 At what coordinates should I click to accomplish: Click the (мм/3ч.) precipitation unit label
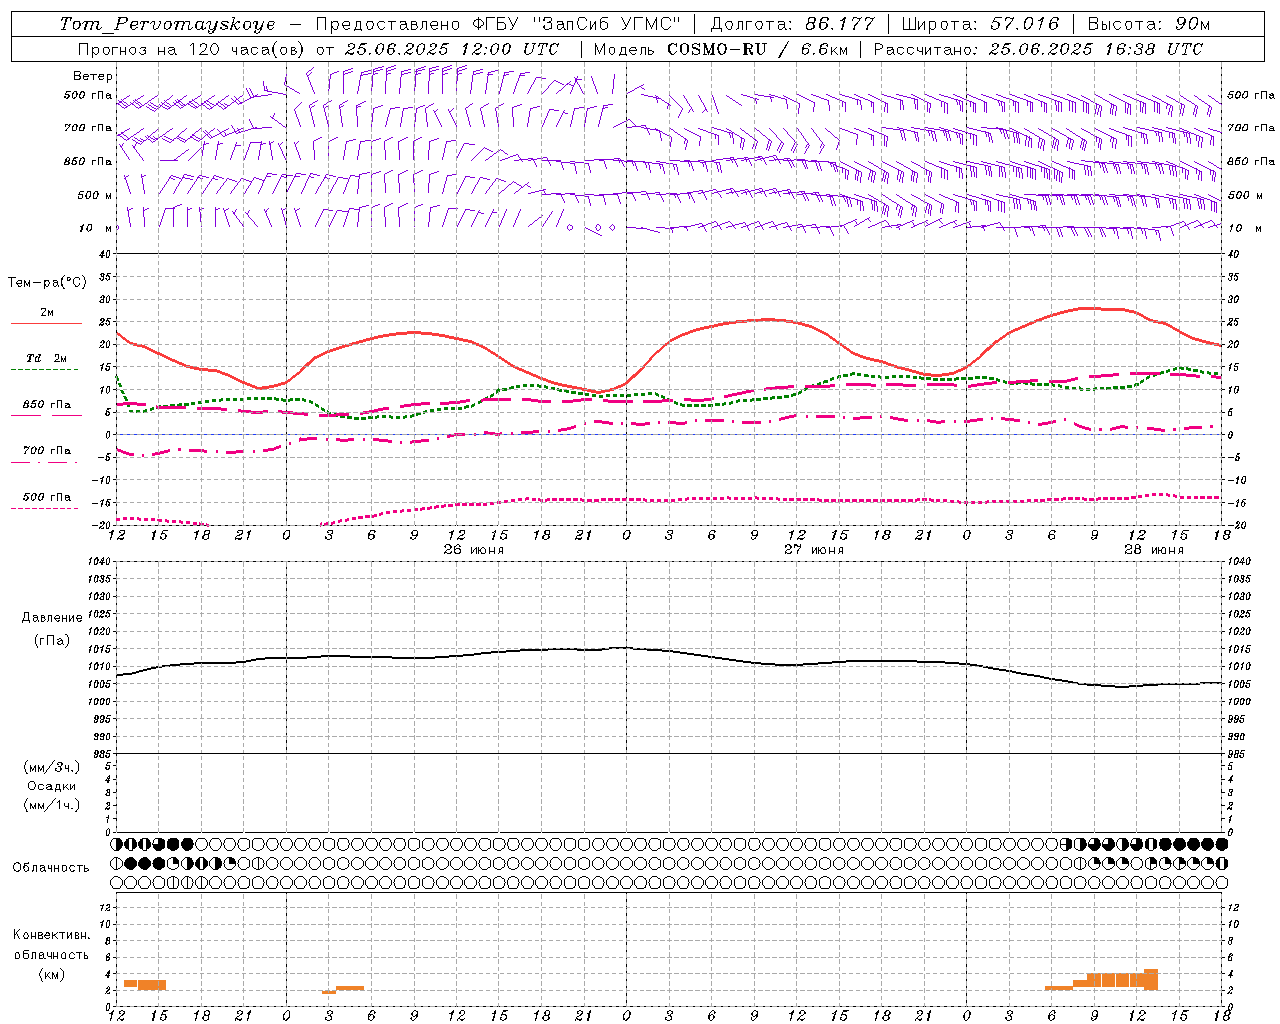[52, 767]
